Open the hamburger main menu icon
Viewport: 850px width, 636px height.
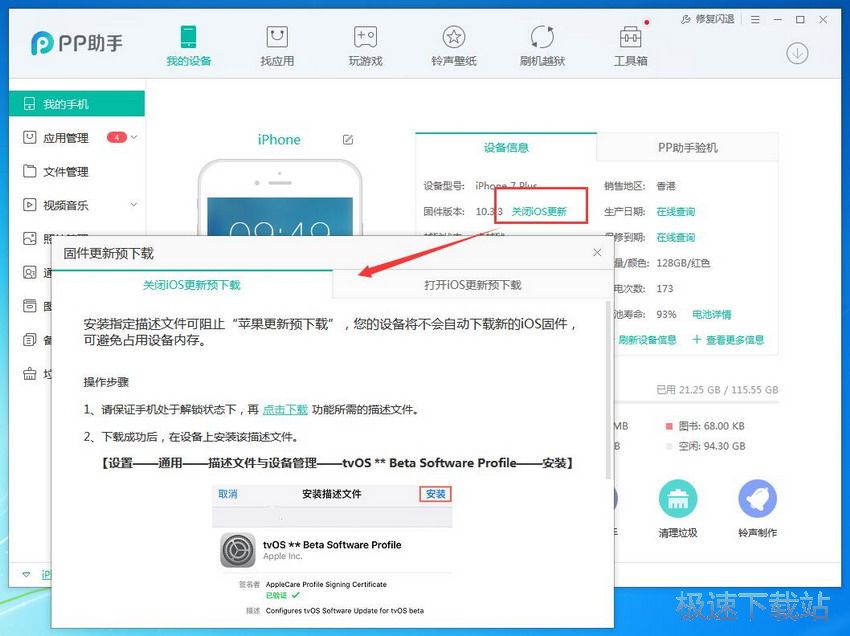755,20
